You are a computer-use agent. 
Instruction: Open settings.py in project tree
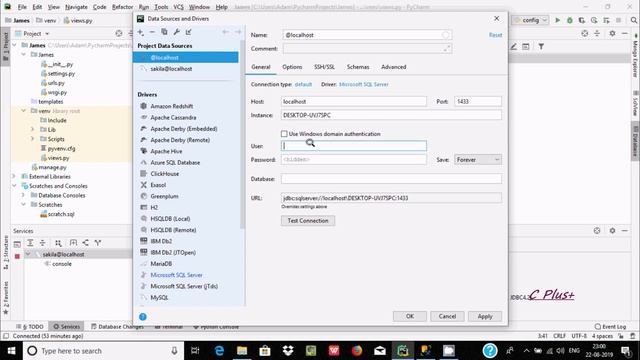click(x=61, y=73)
